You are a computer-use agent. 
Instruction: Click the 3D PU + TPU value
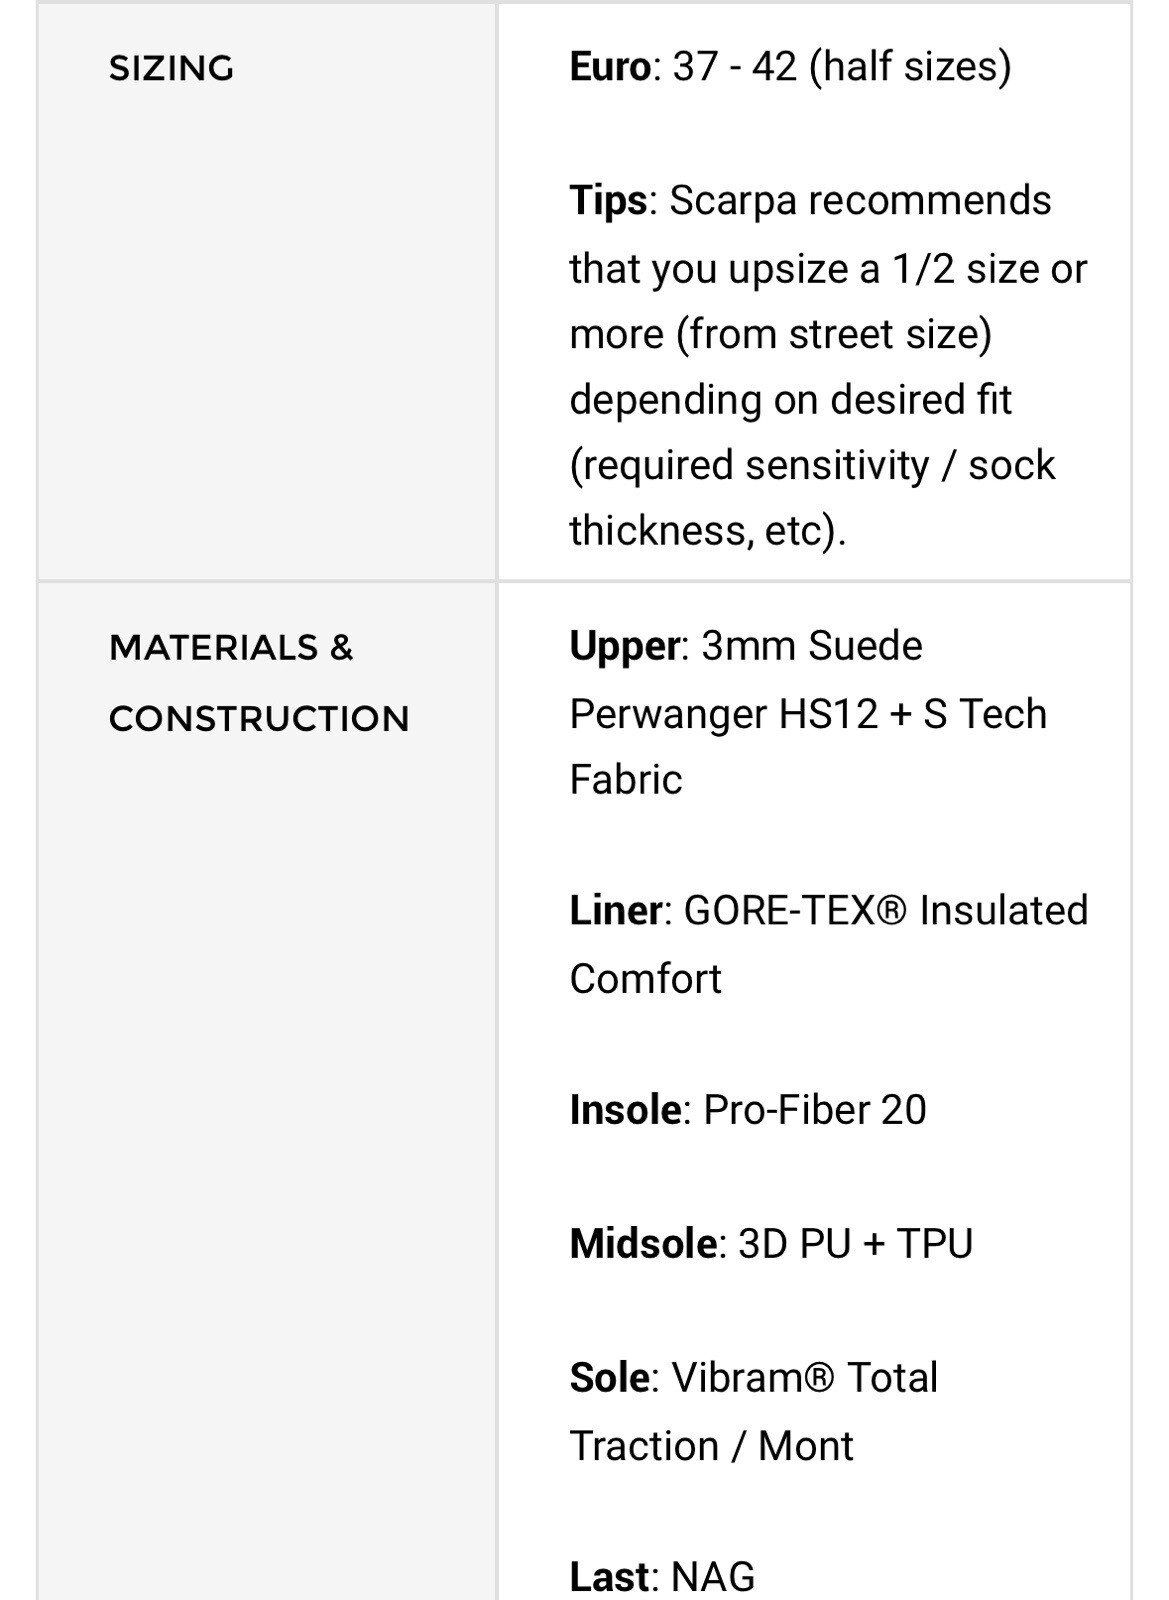[855, 1244]
